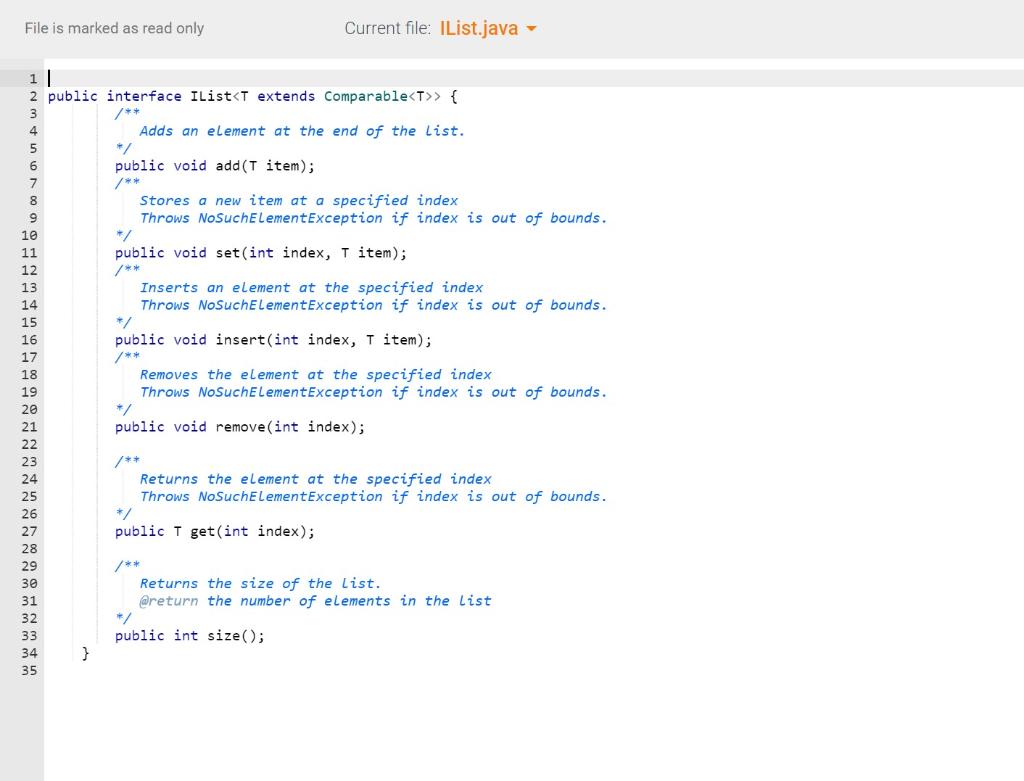The image size is (1024, 781).
Task: Click the orange dropdown arrow beside IList.java
Action: click(x=533, y=28)
